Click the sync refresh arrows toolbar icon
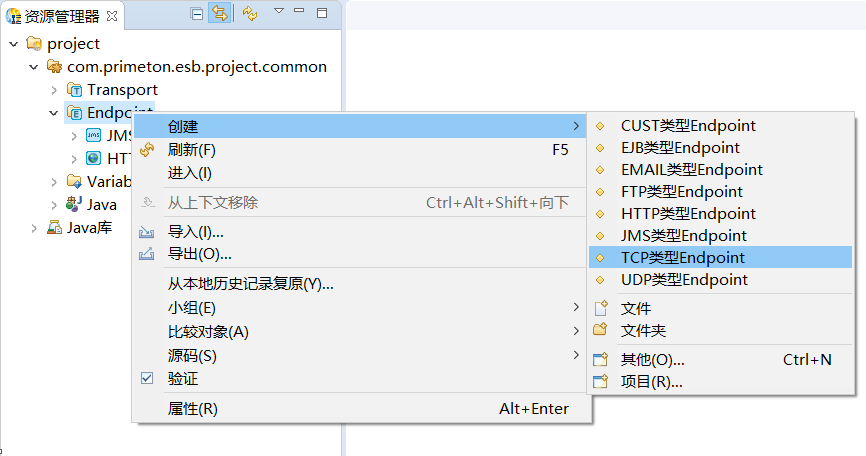 click(x=250, y=14)
